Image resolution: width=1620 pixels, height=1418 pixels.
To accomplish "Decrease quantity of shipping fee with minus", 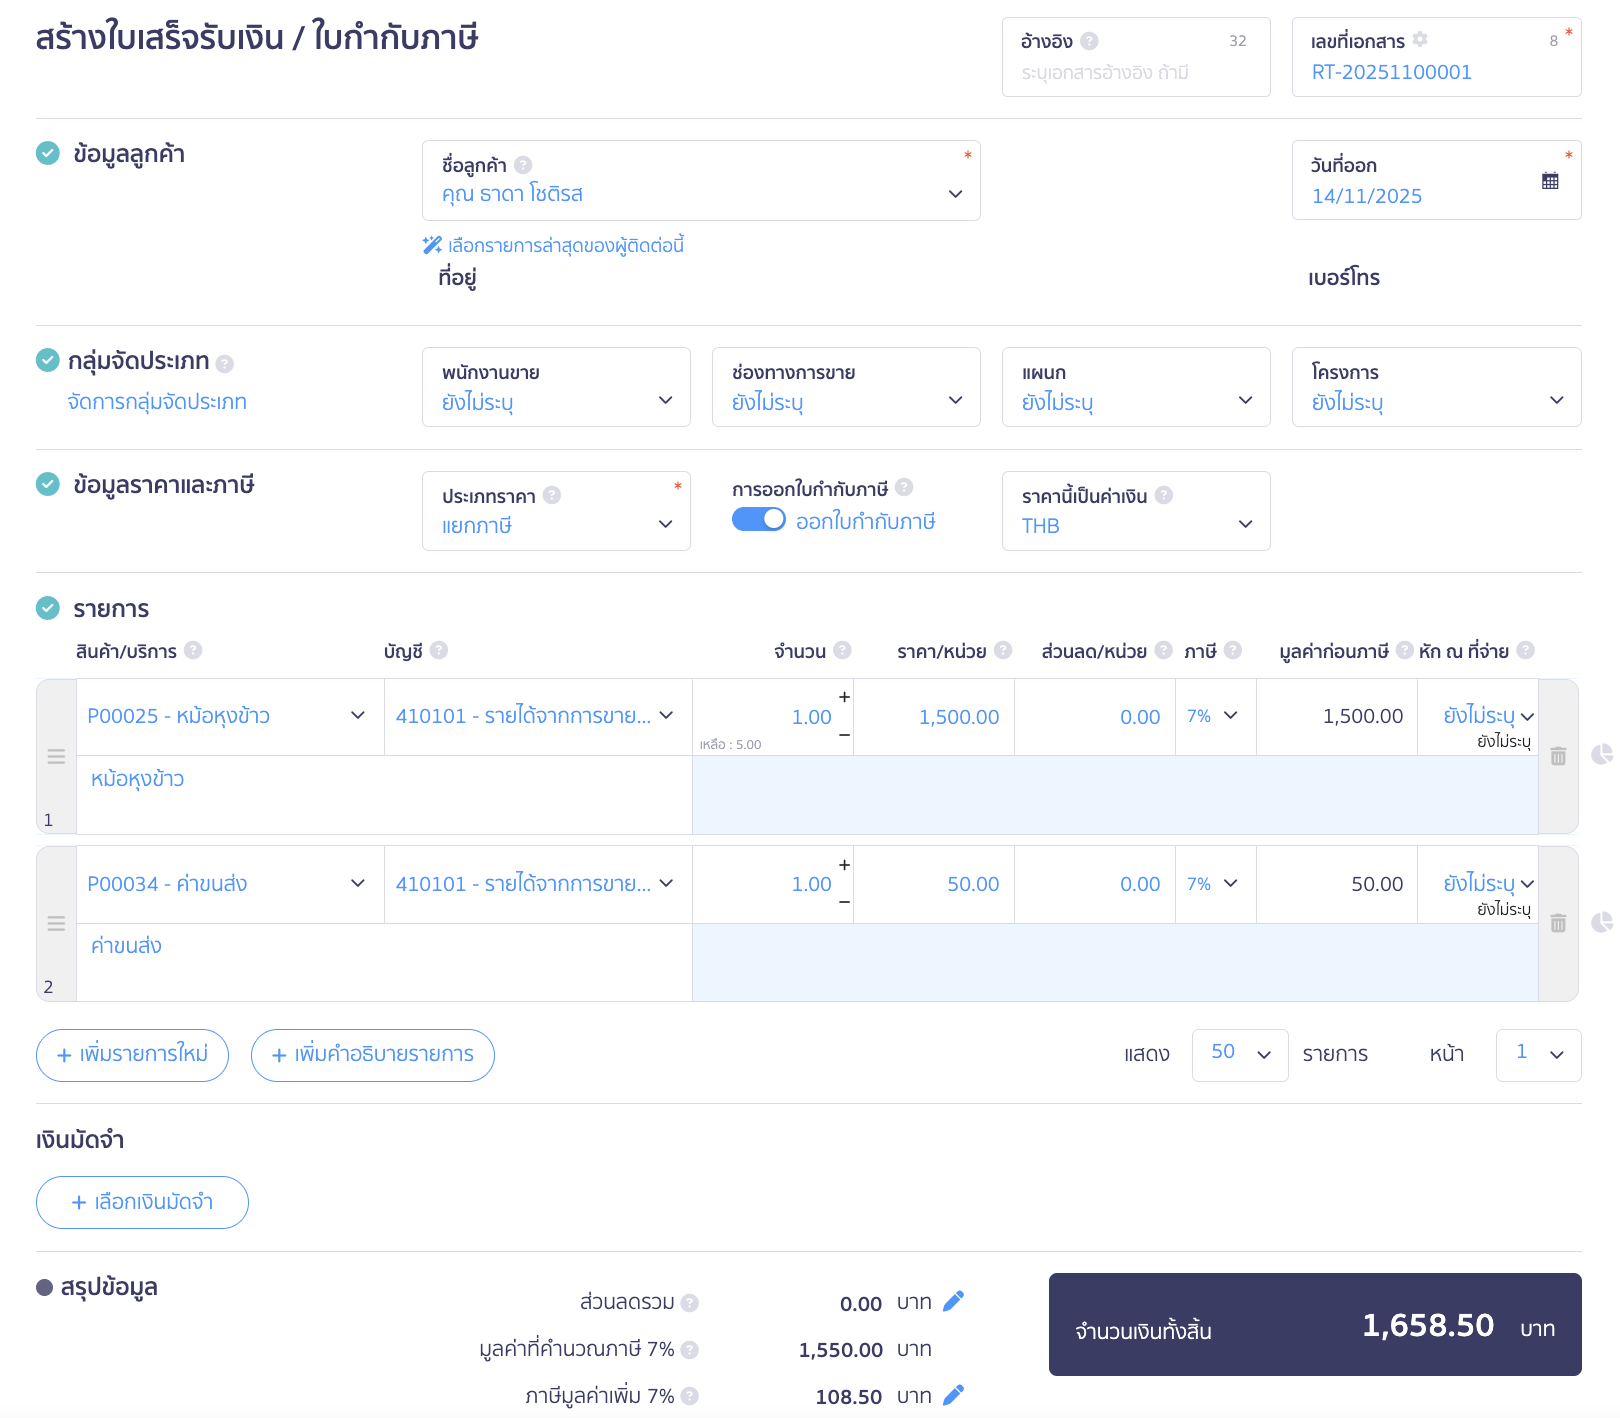I will click(x=844, y=902).
